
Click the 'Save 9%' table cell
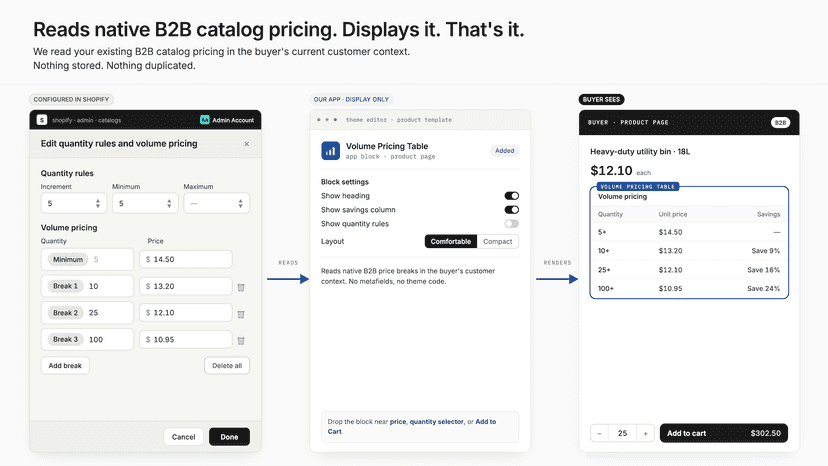[x=766, y=251]
